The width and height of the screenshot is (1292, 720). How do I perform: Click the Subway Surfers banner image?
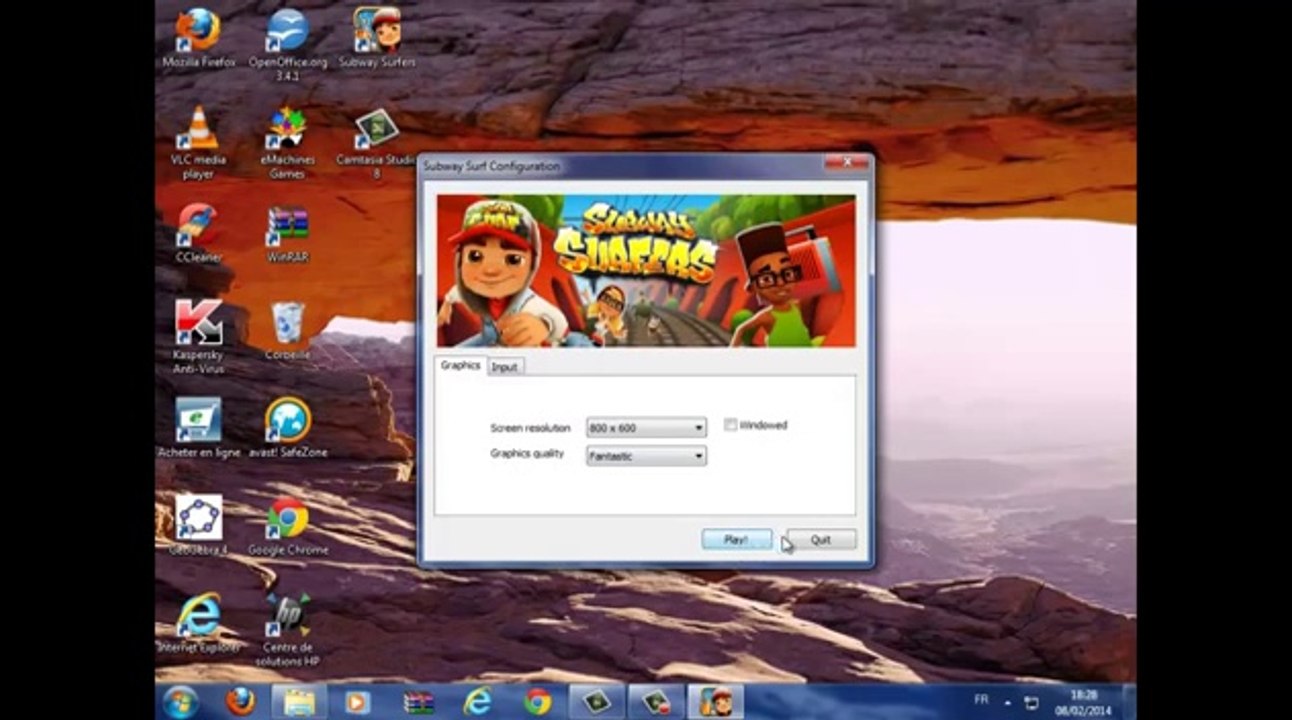(646, 271)
